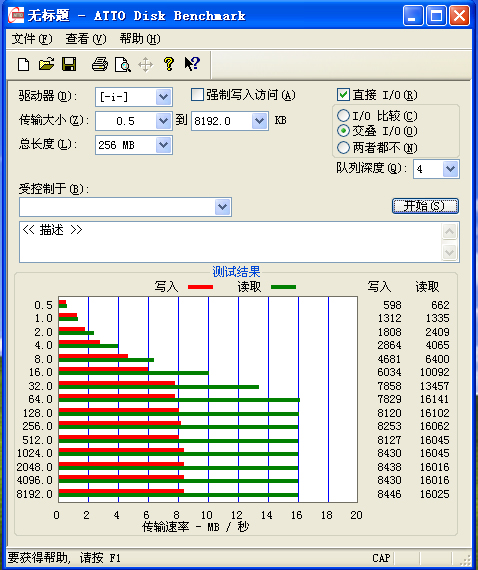Open a saved benchmark file via folder icon
The height and width of the screenshot is (570, 478).
47,64
